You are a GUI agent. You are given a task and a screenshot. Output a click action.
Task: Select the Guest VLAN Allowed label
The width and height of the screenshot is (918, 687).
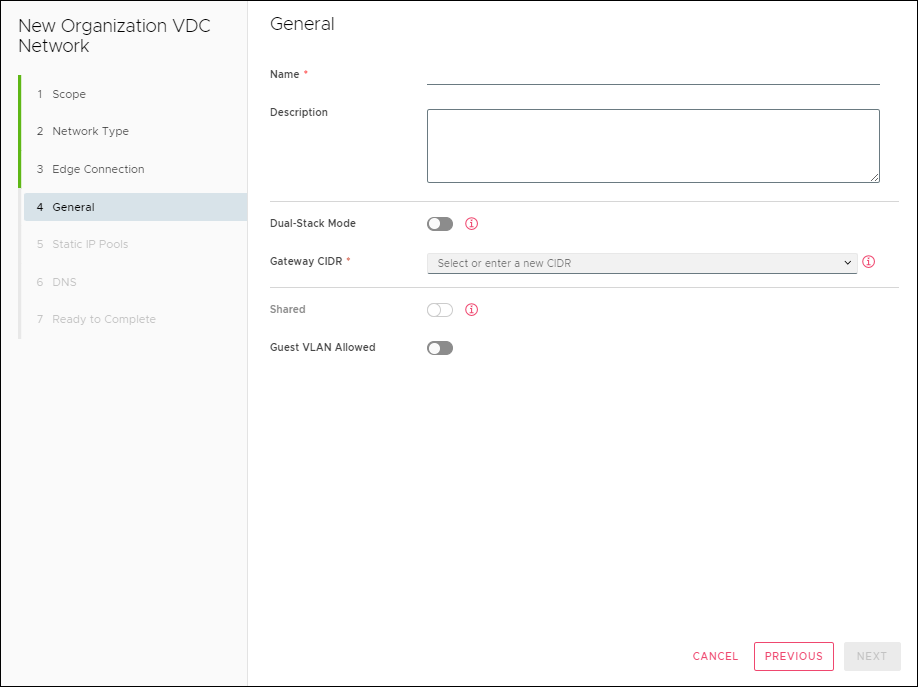point(323,347)
